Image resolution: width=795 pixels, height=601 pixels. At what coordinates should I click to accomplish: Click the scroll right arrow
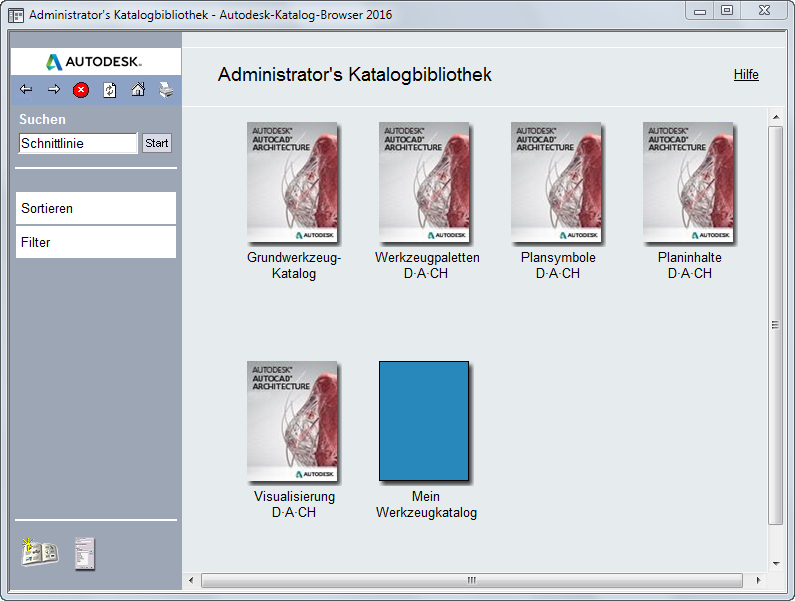pyautogui.click(x=758, y=580)
